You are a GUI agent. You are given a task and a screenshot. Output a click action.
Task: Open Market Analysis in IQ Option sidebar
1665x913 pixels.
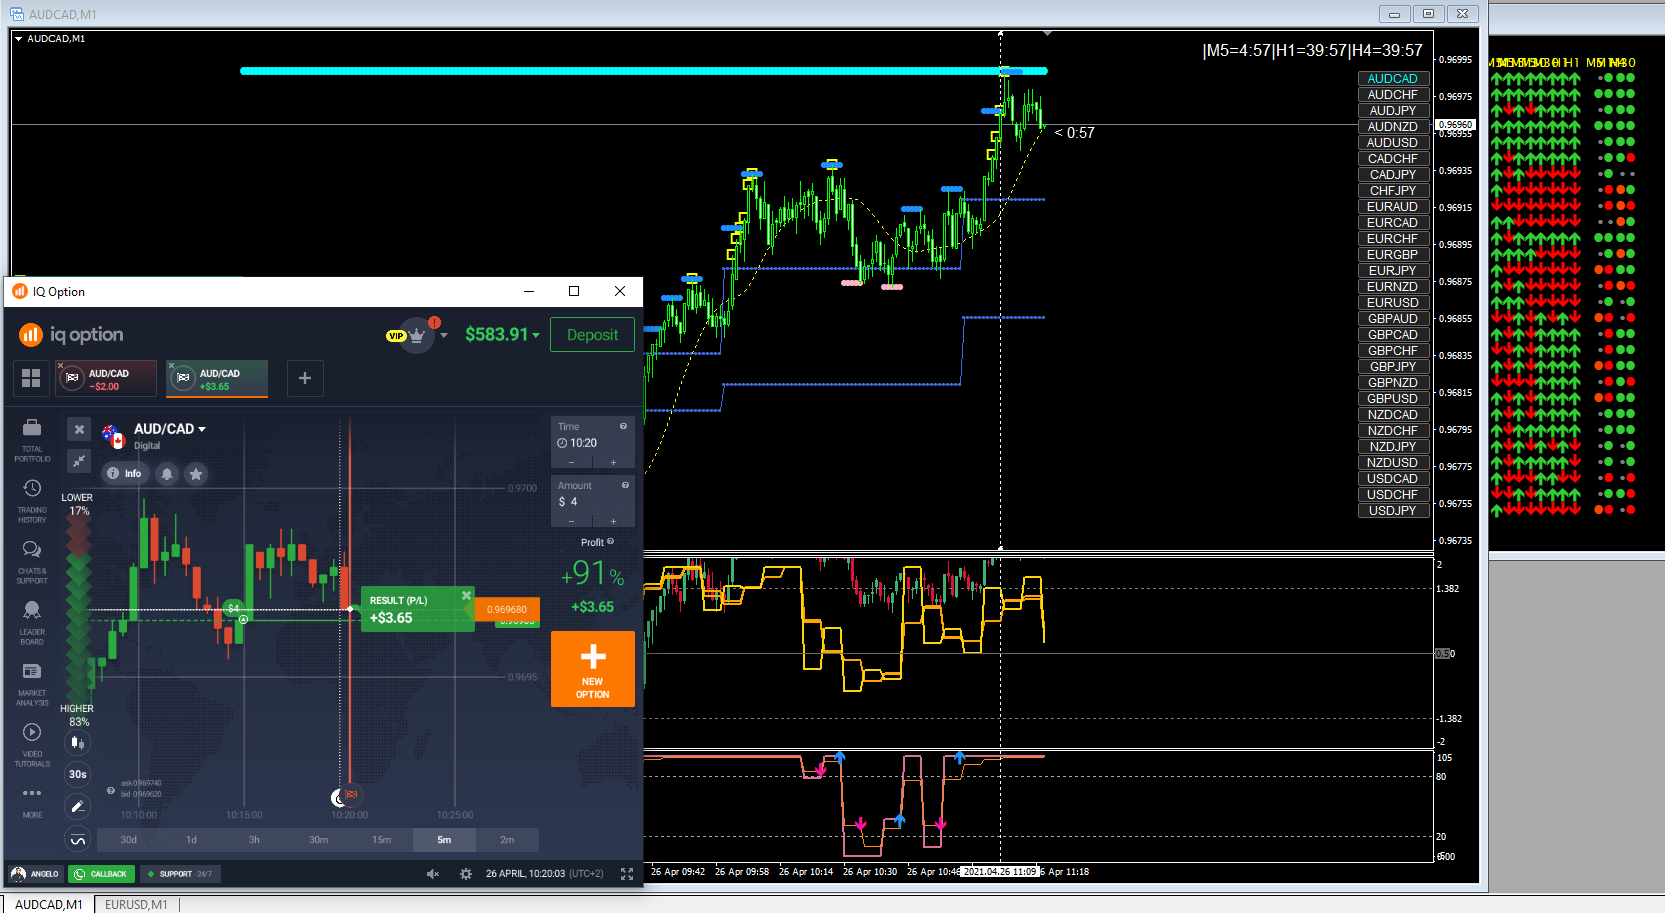32,684
